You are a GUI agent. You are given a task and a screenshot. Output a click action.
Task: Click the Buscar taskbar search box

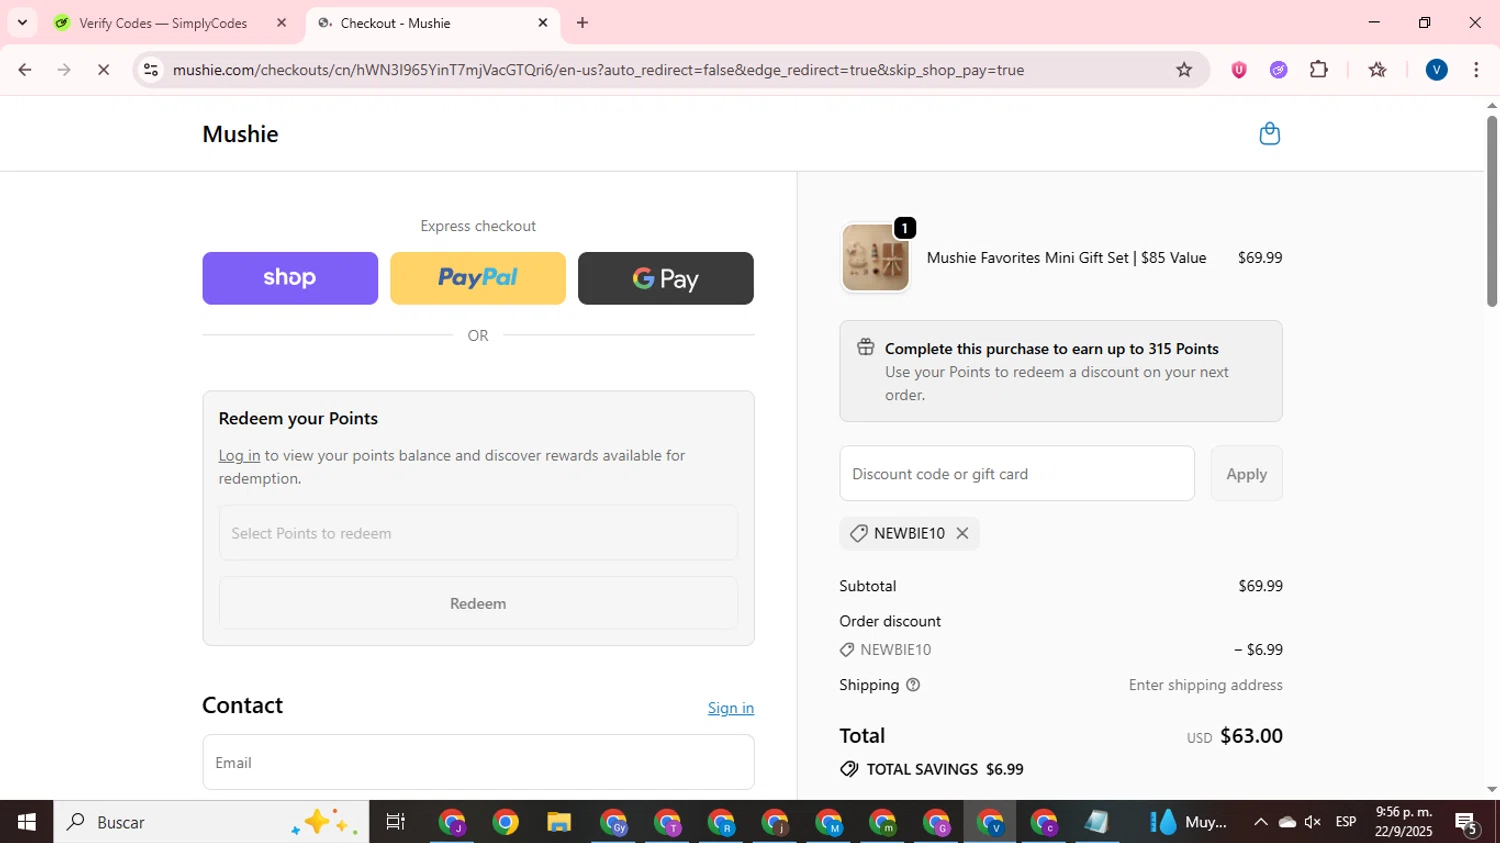[x=211, y=822]
